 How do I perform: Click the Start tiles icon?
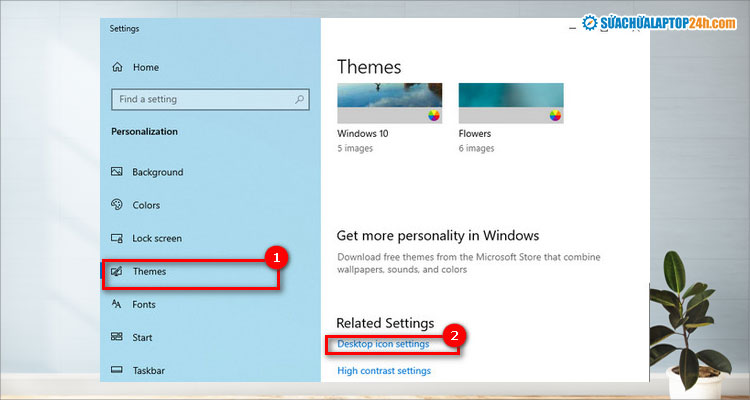(117, 337)
